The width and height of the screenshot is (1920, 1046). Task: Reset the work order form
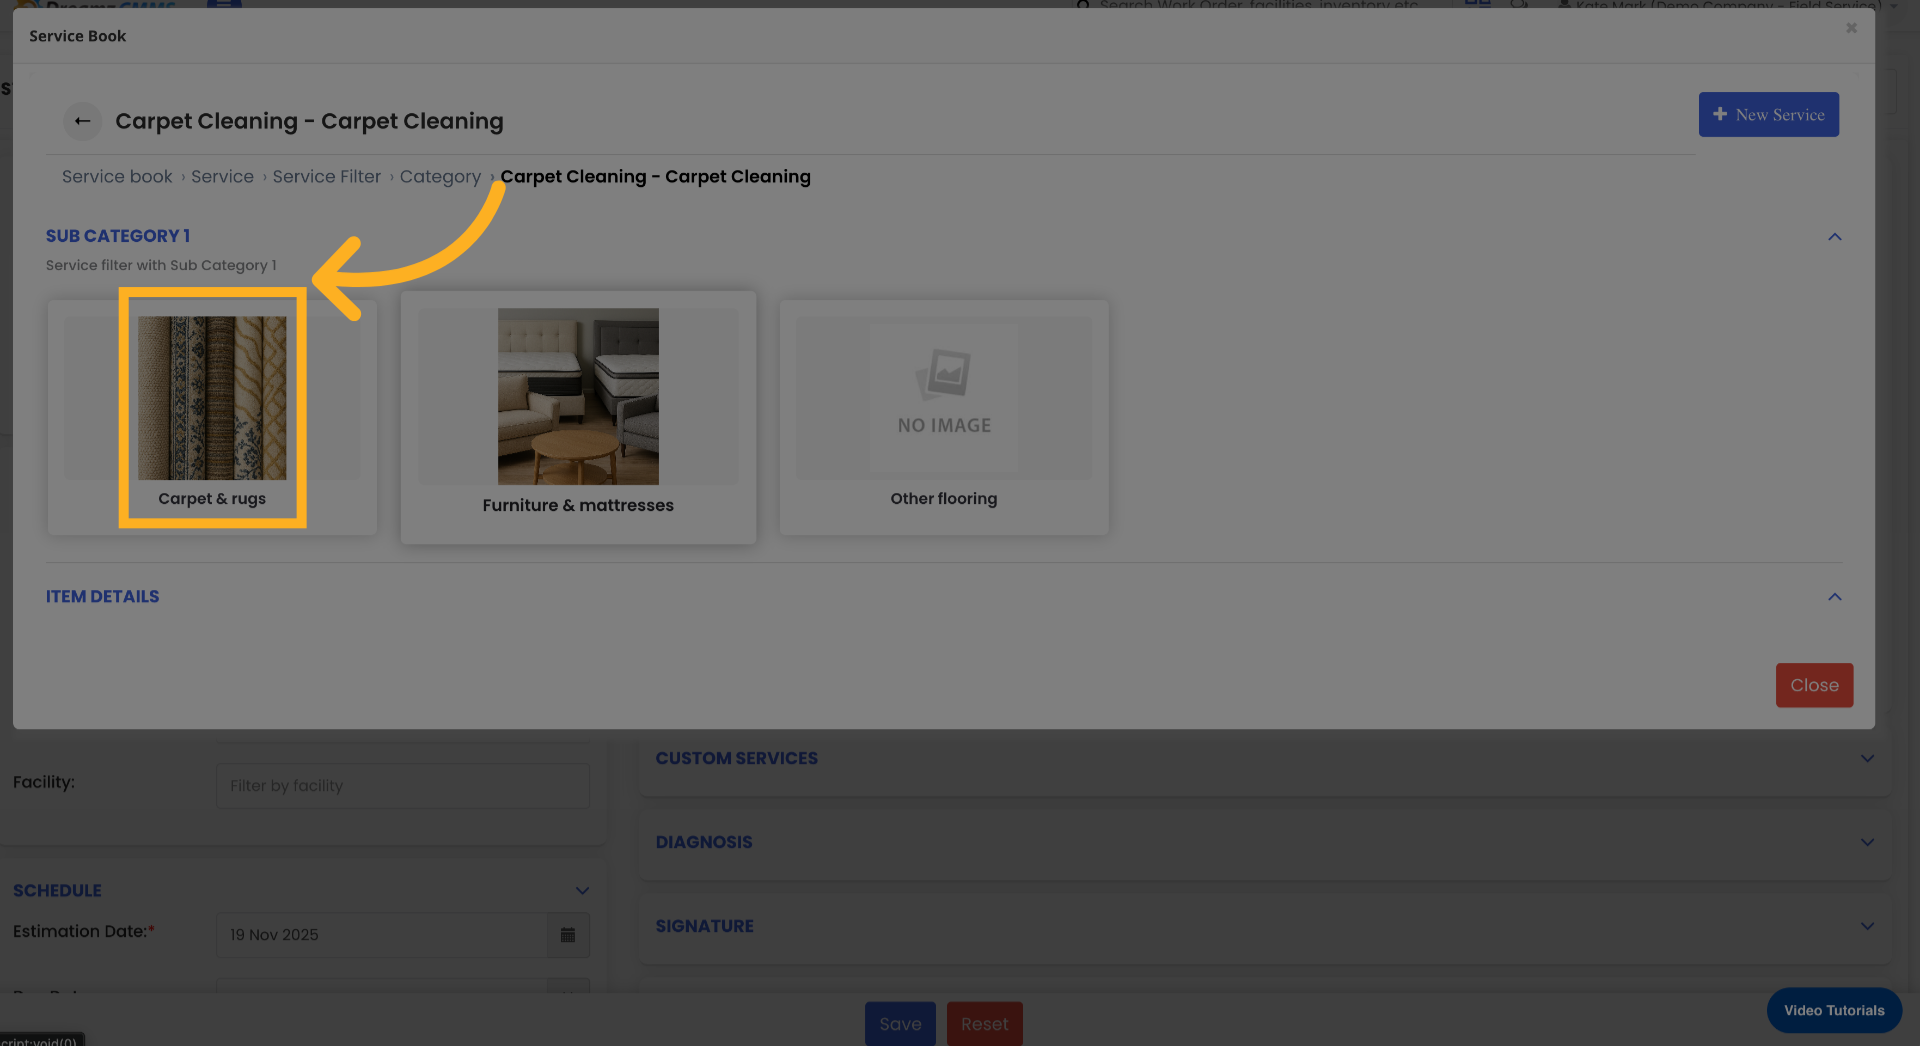[984, 1023]
